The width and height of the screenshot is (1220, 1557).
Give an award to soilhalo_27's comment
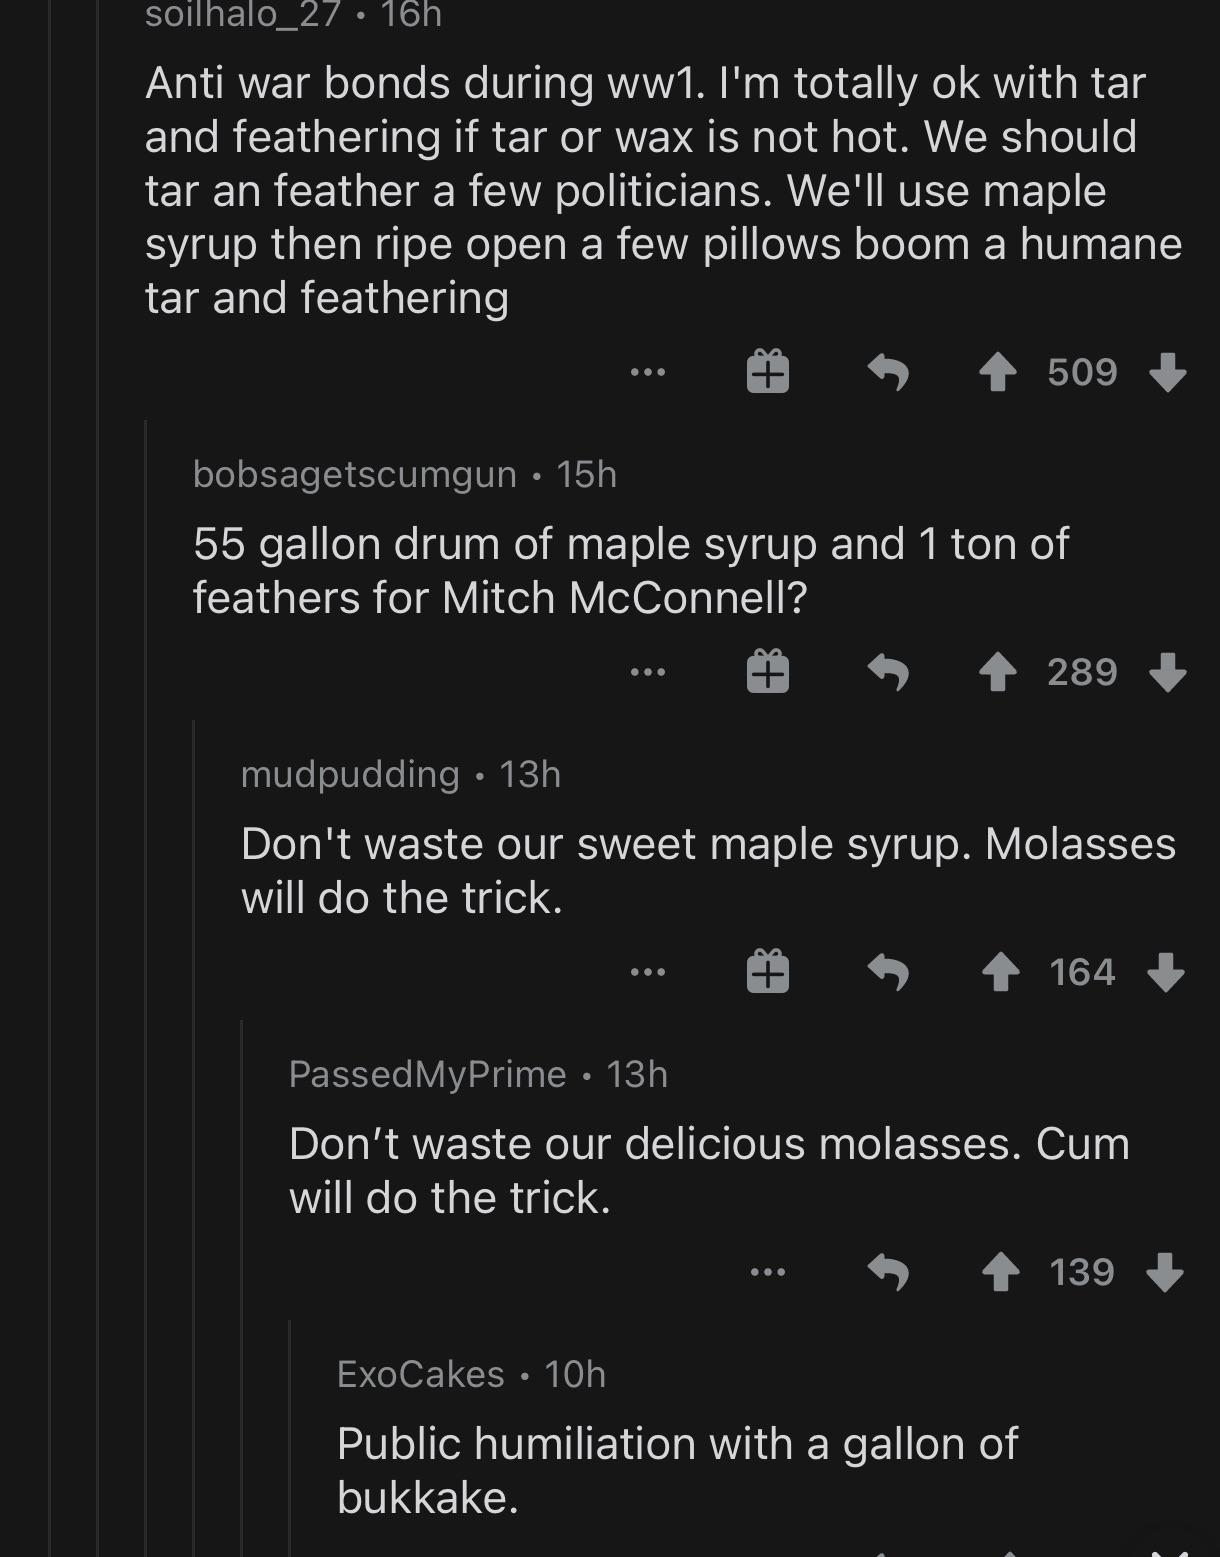[x=766, y=371]
